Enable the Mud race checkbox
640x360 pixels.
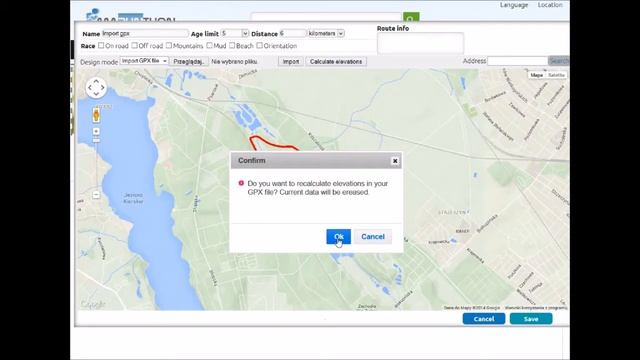click(209, 45)
